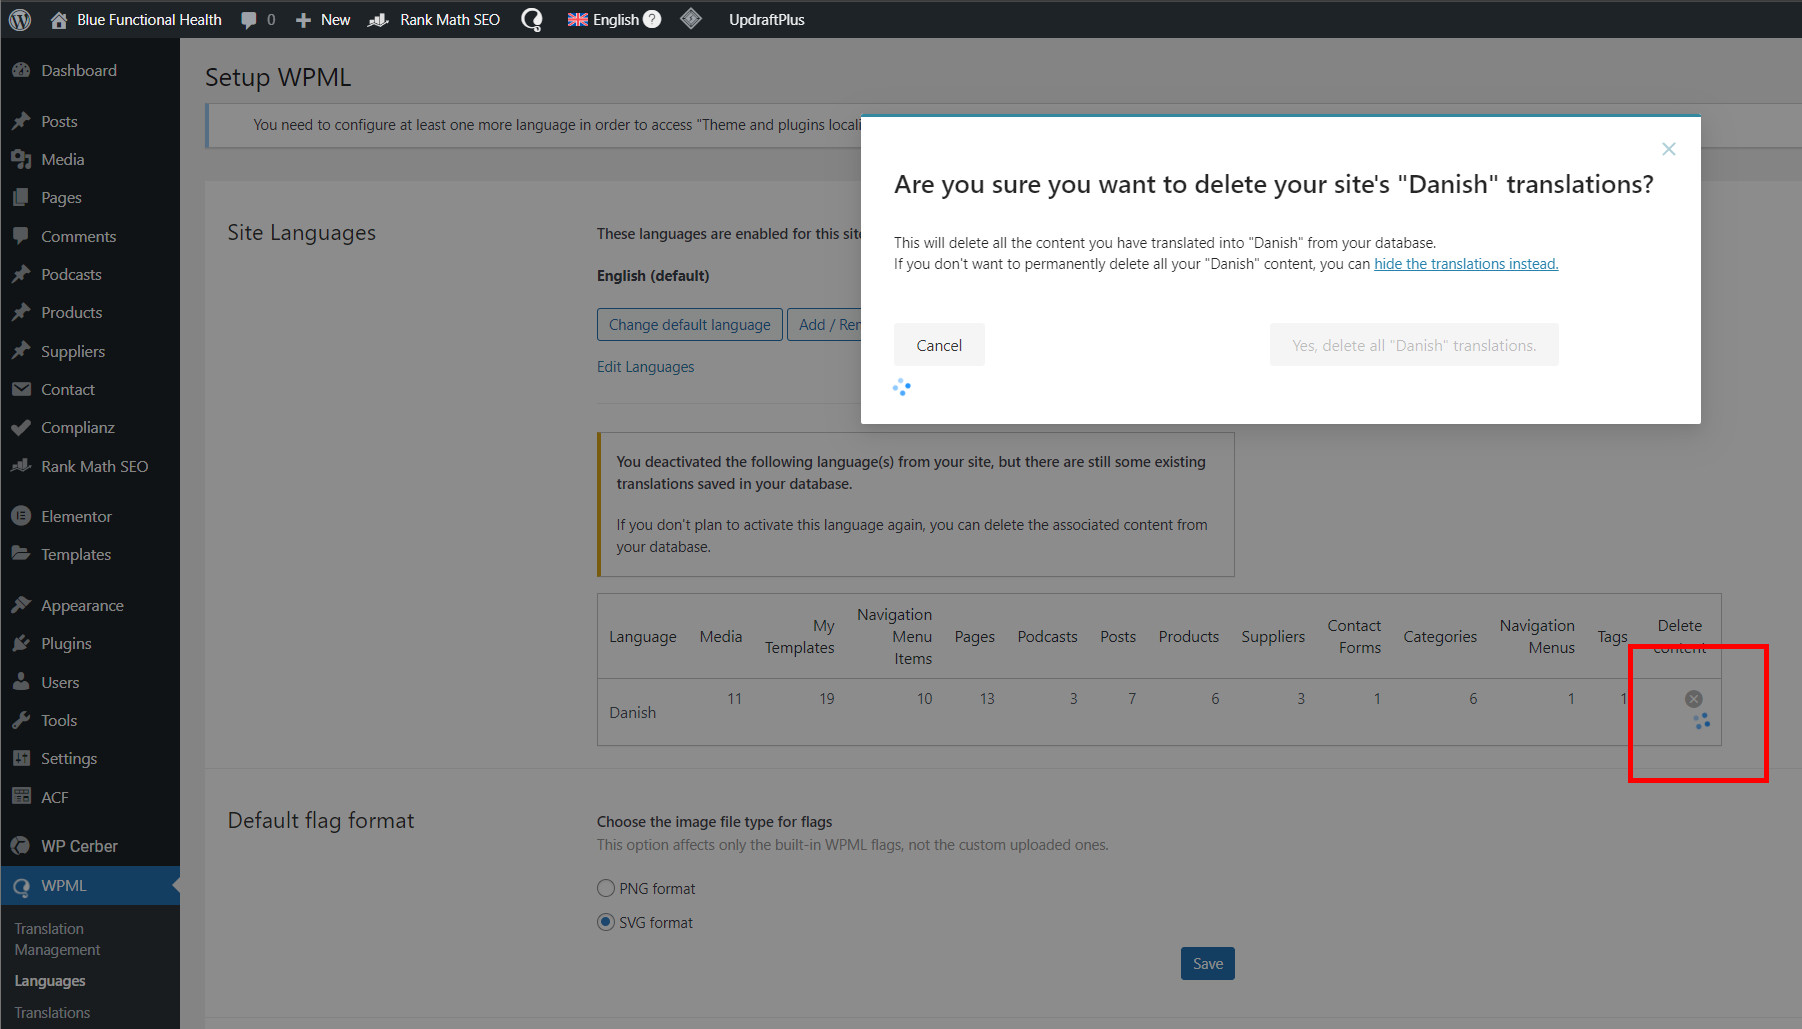1802x1029 pixels.
Task: Open the WordPress logo menu
Action: tap(20, 19)
